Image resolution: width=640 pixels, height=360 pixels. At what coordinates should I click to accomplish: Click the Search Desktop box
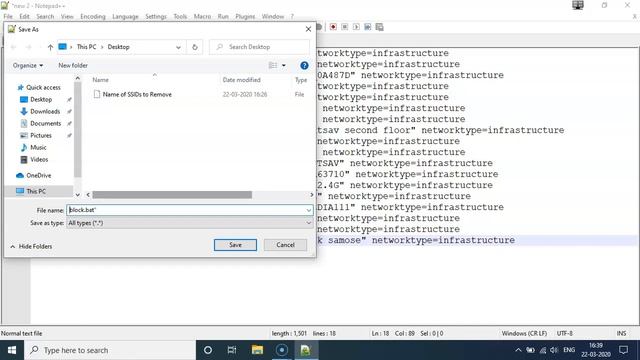(260, 47)
